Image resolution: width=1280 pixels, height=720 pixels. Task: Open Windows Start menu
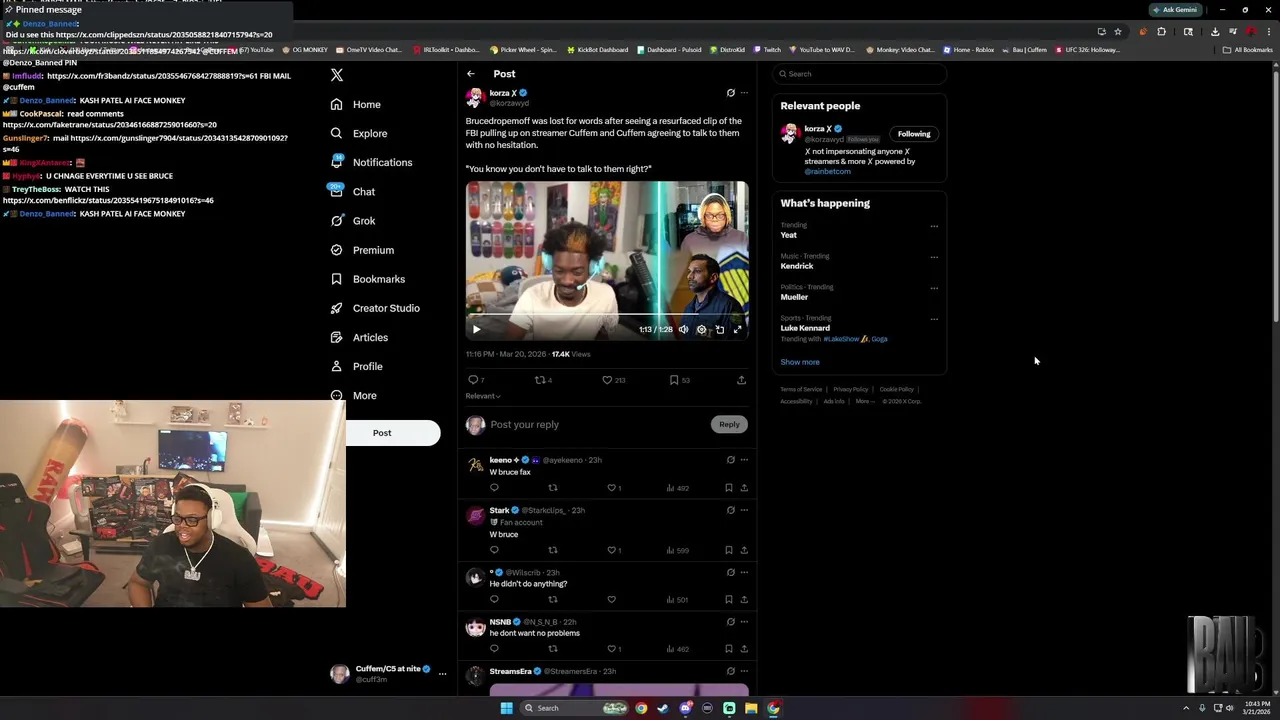click(506, 708)
